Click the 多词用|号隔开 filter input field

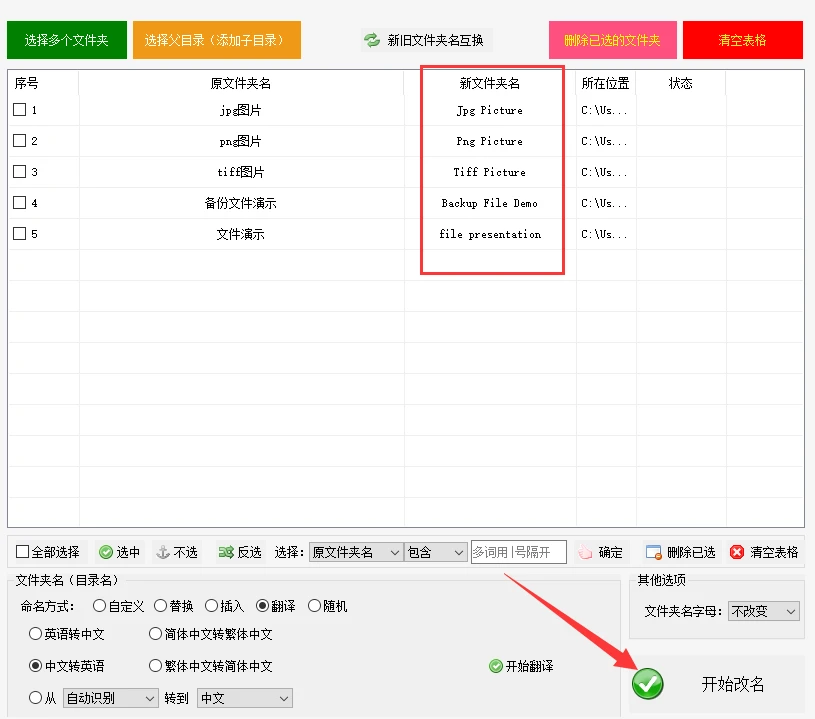click(519, 552)
